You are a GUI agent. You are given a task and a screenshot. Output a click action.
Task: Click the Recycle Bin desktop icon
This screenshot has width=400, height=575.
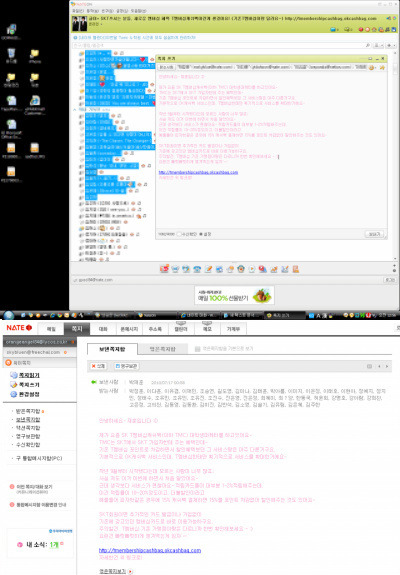click(11, 54)
